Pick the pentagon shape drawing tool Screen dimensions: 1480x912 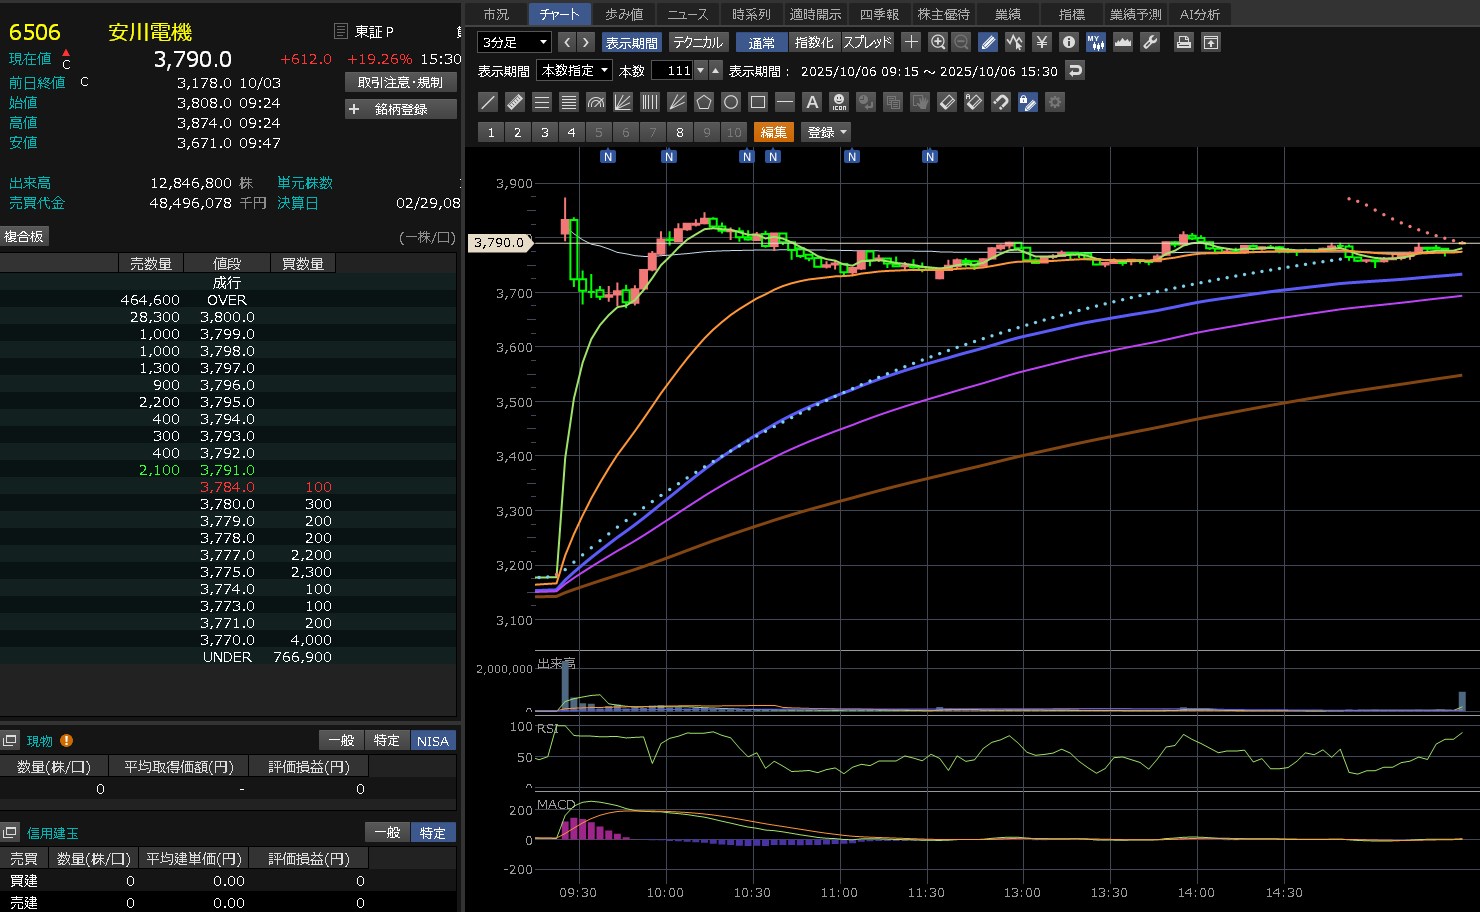[x=704, y=102]
